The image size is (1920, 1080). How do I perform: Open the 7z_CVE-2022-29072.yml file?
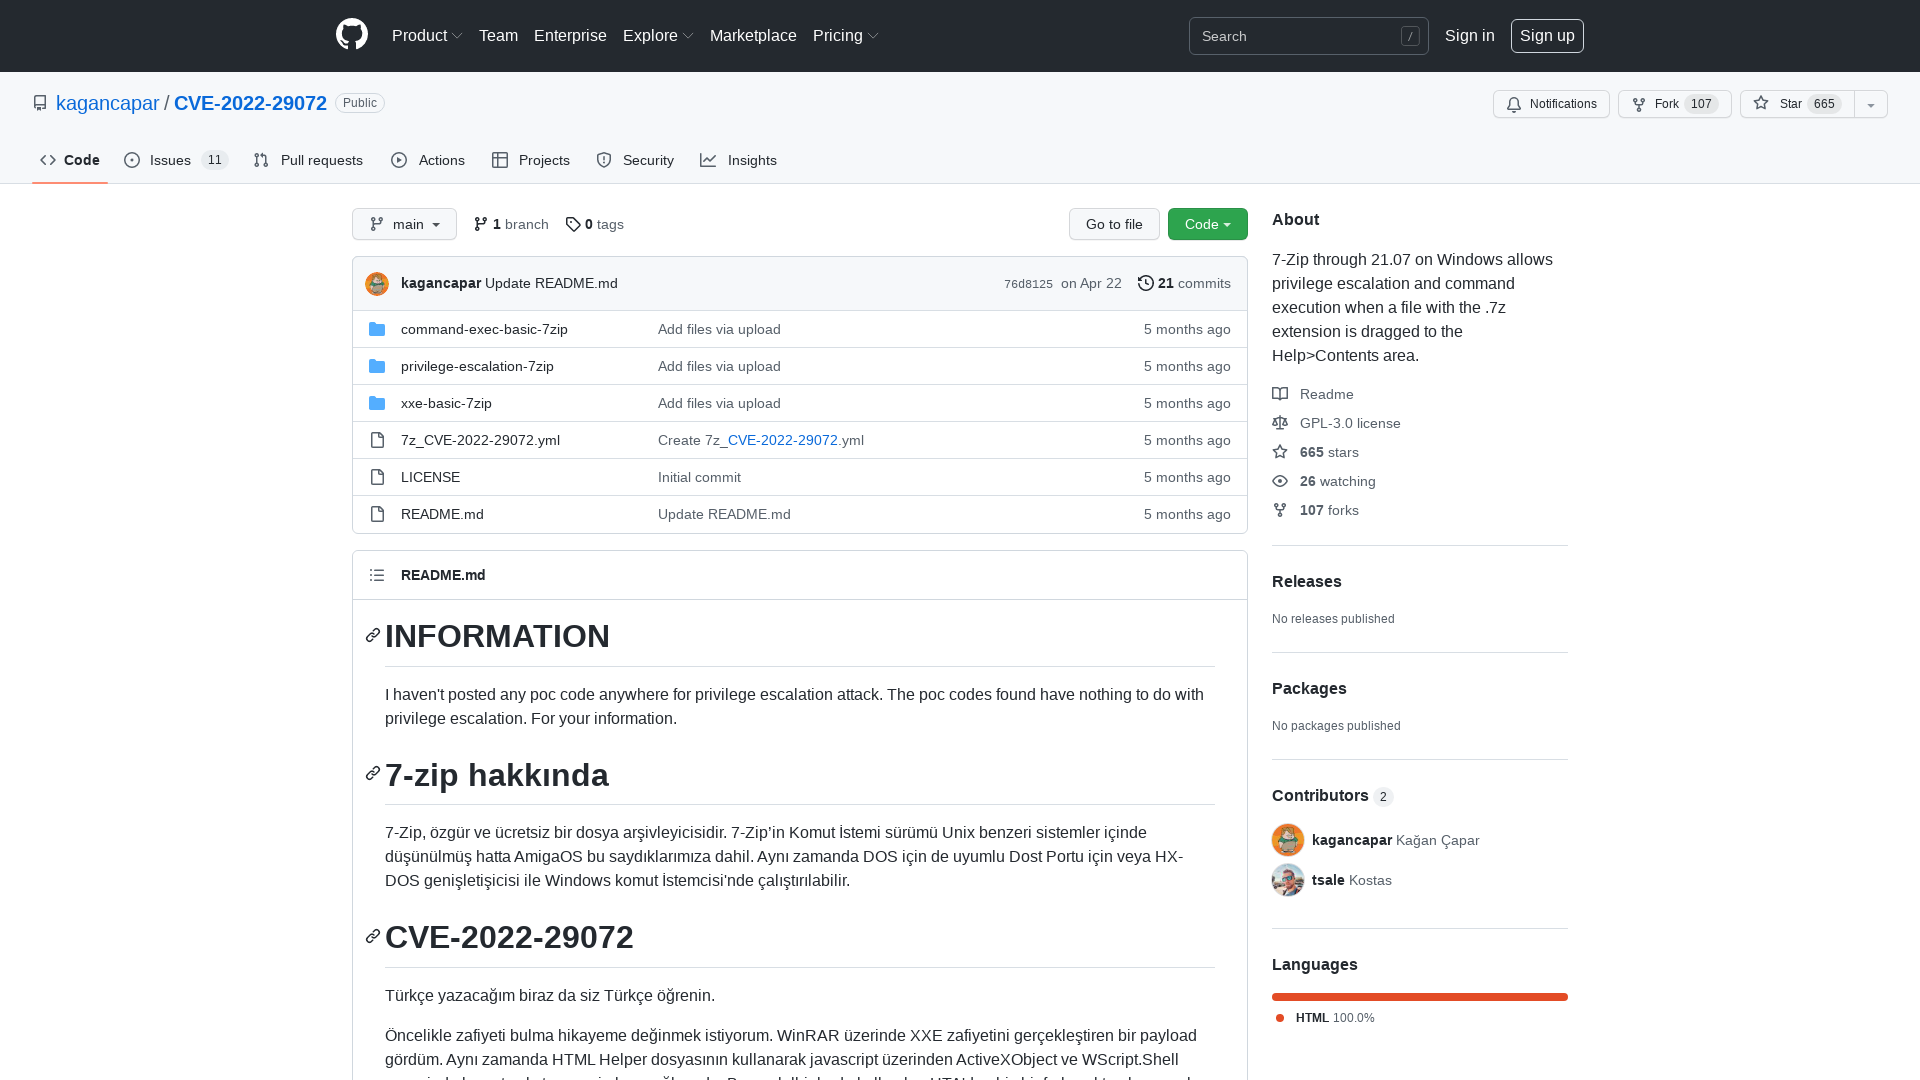[x=480, y=440]
